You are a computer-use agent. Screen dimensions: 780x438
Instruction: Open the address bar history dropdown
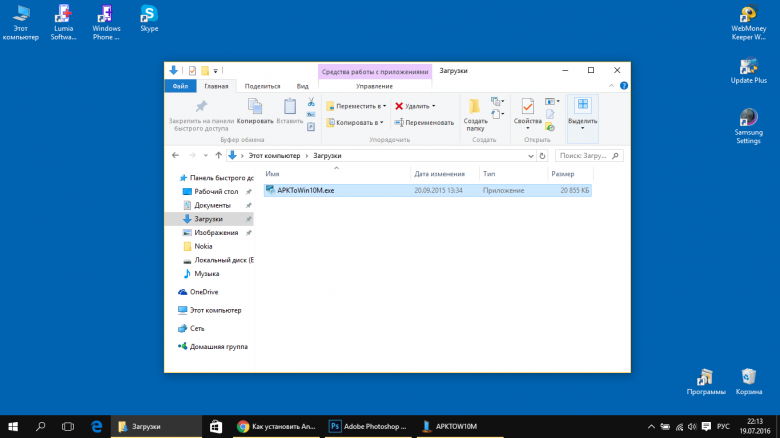[530, 156]
